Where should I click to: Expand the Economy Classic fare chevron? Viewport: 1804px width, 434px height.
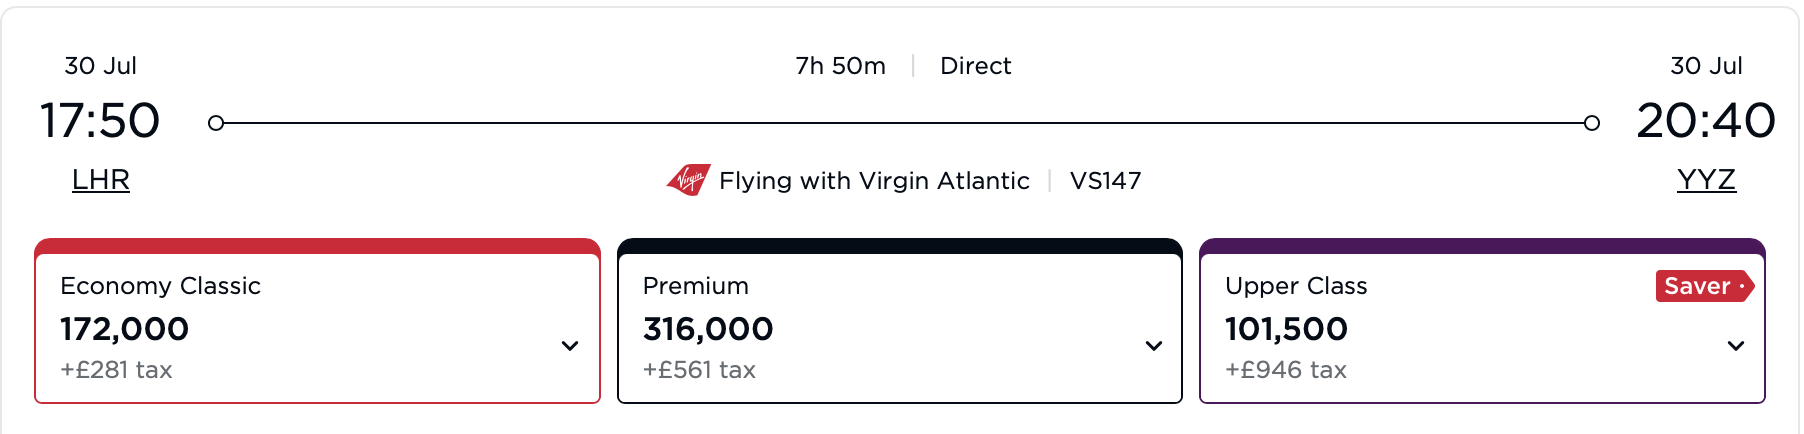570,346
